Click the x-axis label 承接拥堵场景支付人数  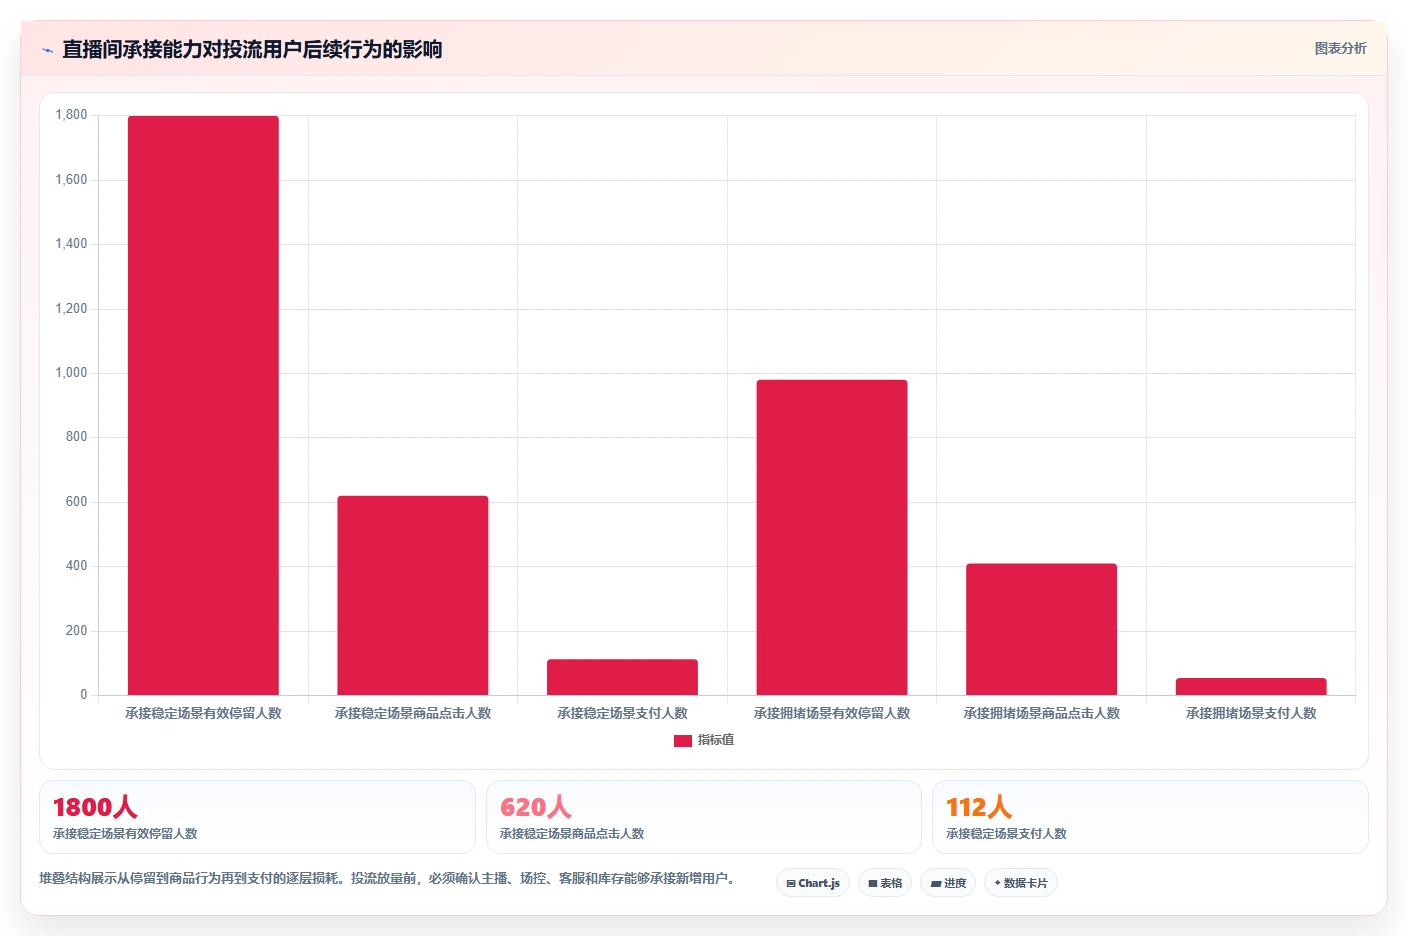click(x=1251, y=713)
